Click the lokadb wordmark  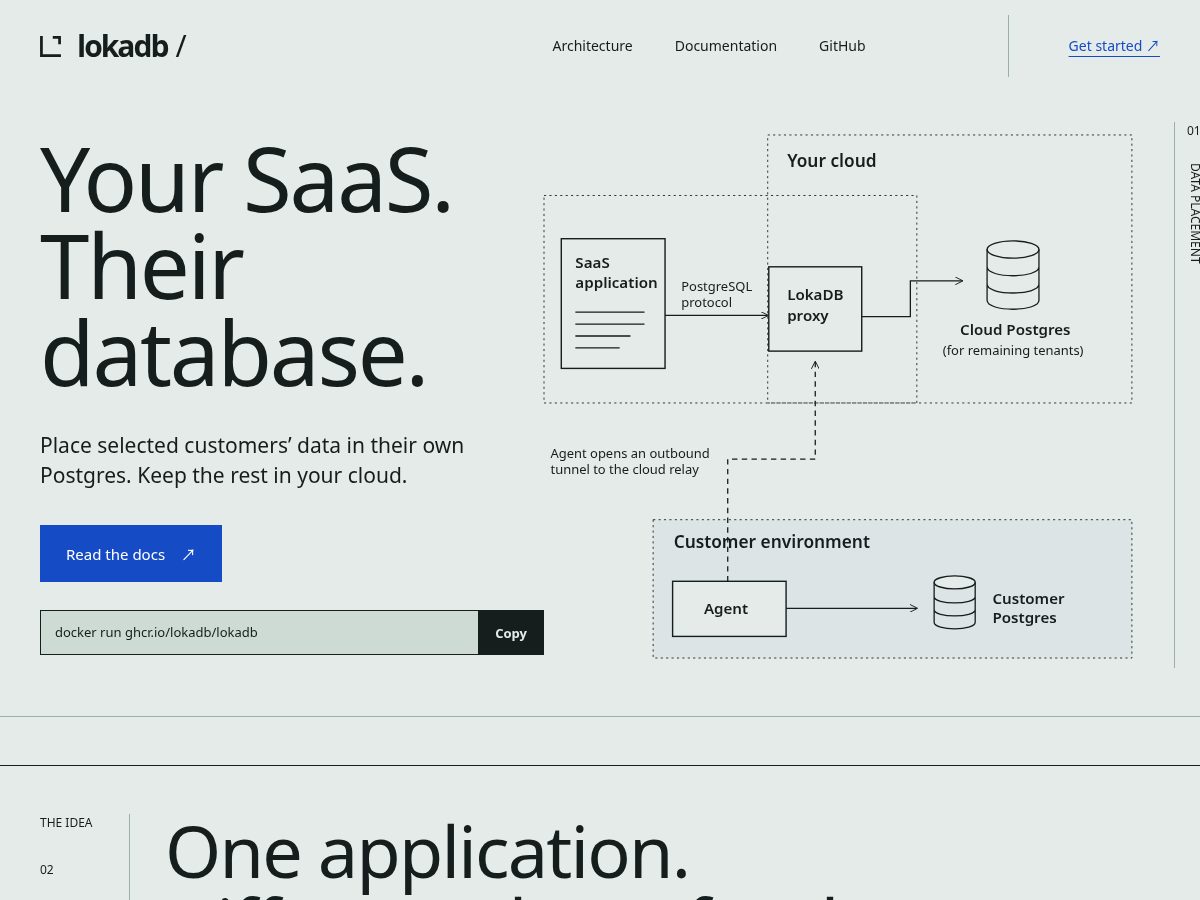click(x=123, y=46)
